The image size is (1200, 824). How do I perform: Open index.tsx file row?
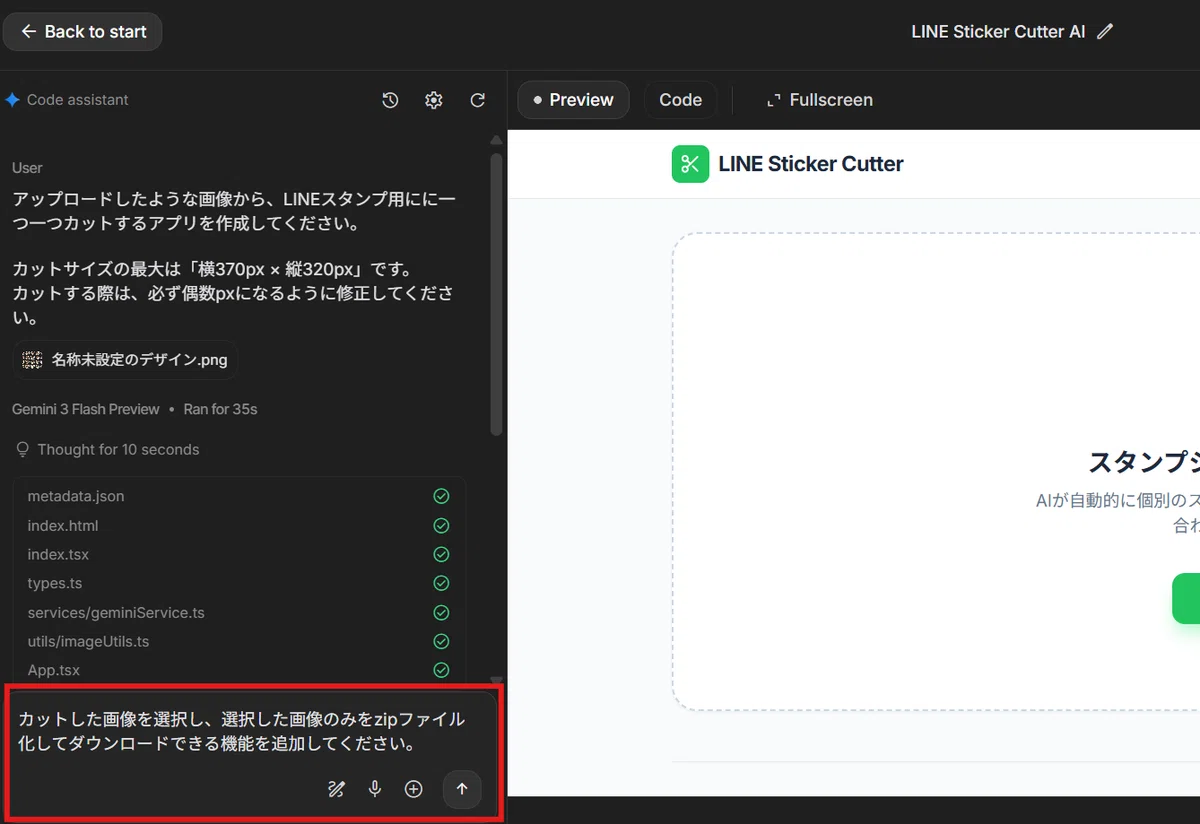click(x=239, y=554)
